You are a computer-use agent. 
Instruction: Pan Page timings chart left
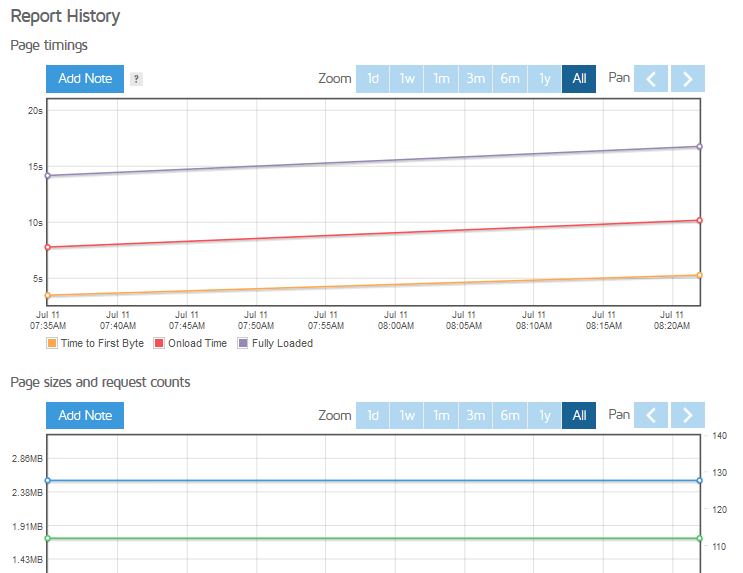(651, 79)
